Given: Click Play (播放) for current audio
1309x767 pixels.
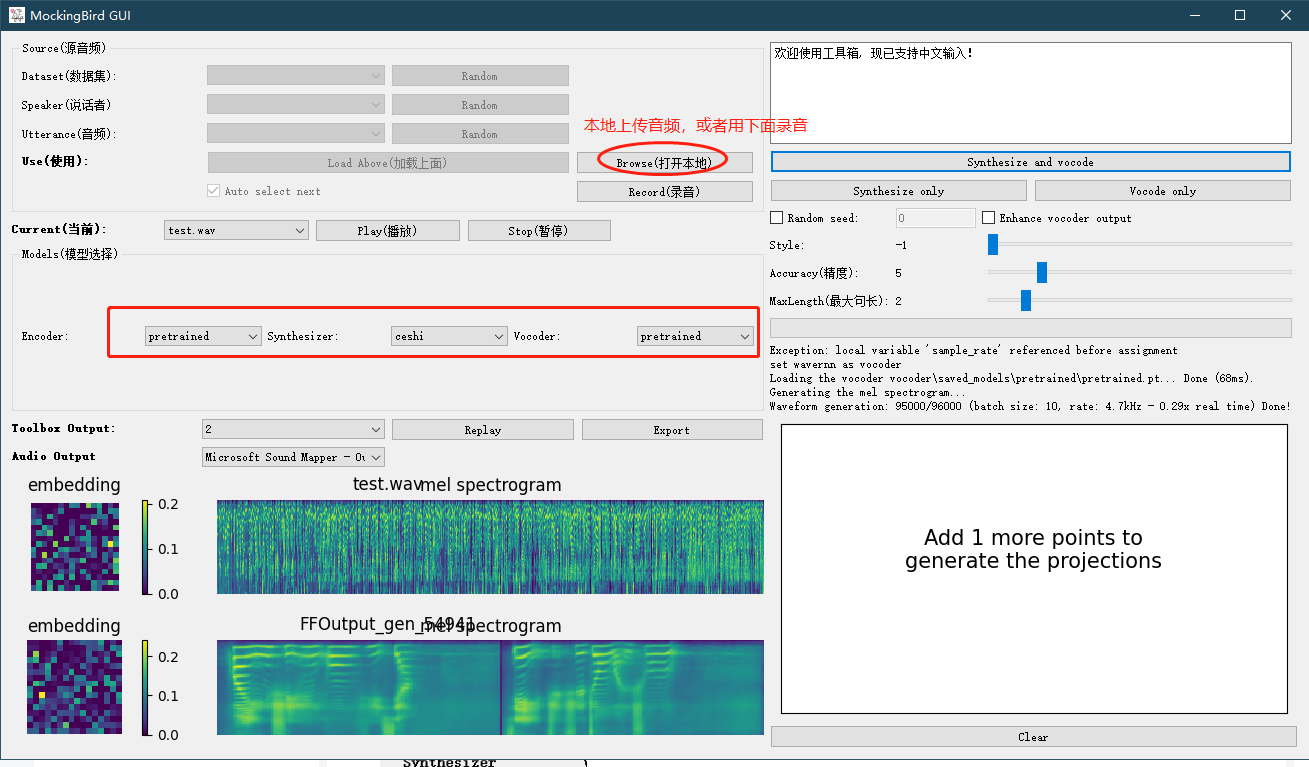Looking at the screenshot, I should 387,231.
